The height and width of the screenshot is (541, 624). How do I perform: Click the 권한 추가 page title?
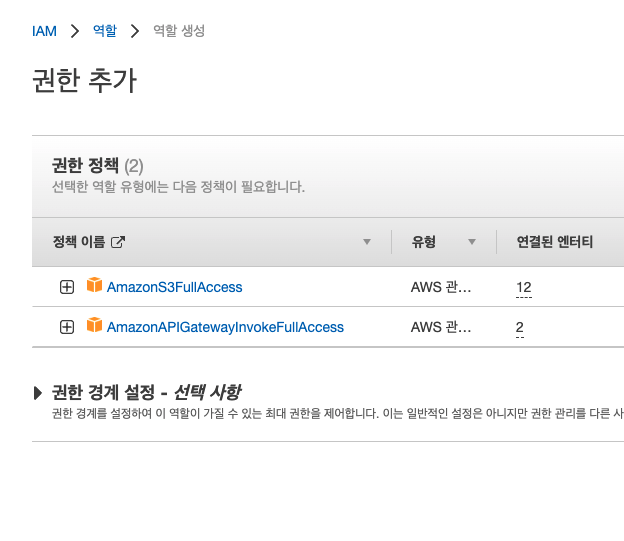tap(84, 80)
